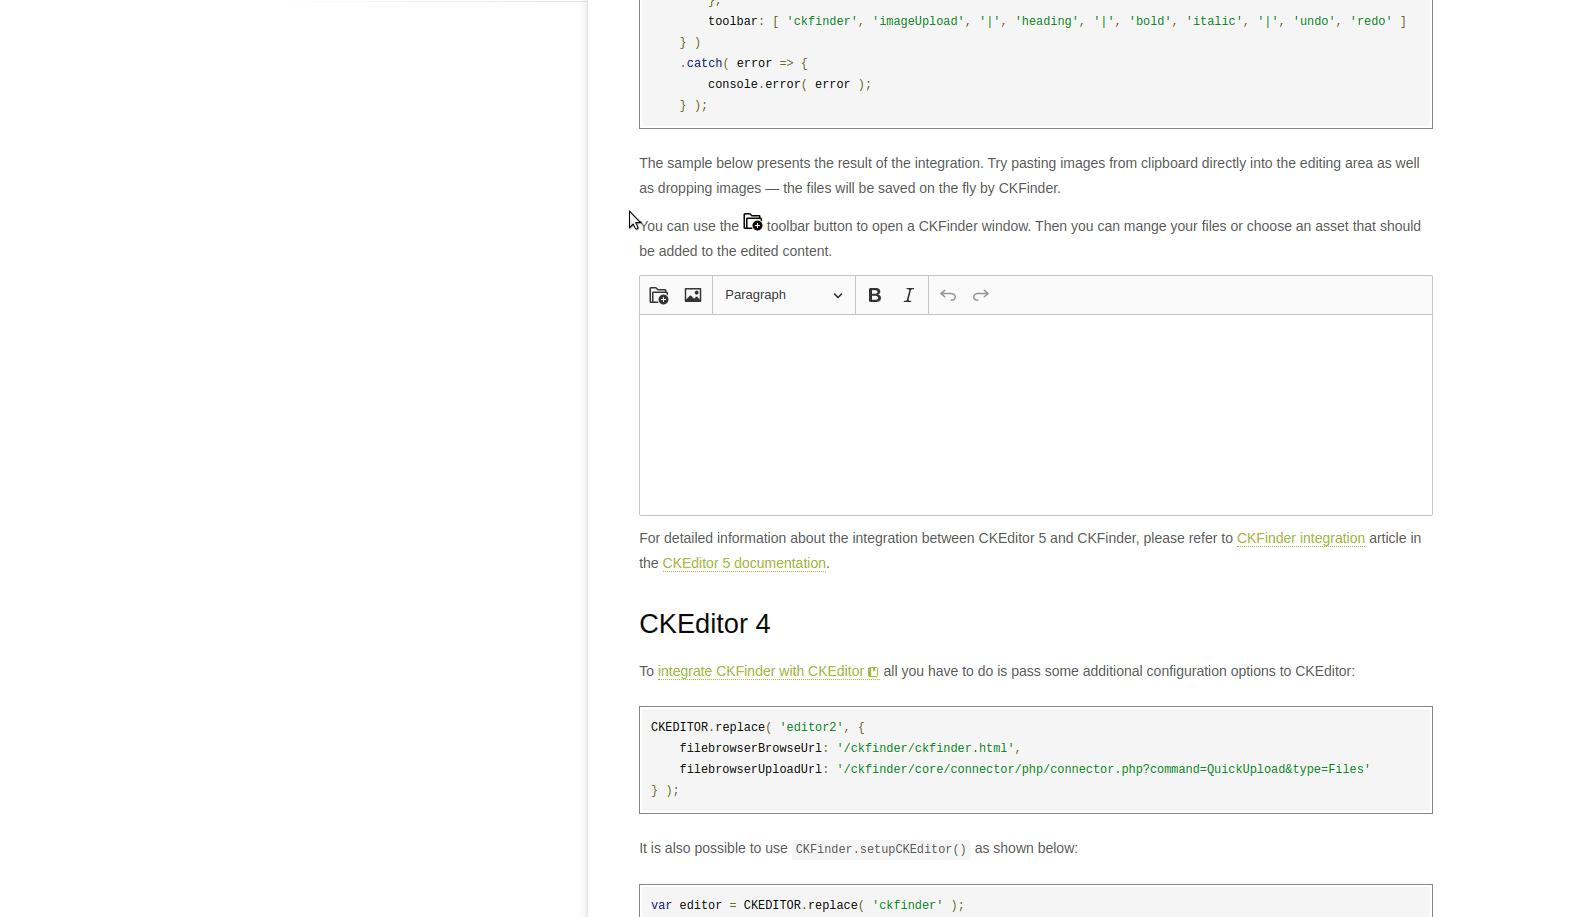Click the 'The sample below presents' paragraph
This screenshot has width=1586, height=917.
click(x=1030, y=175)
